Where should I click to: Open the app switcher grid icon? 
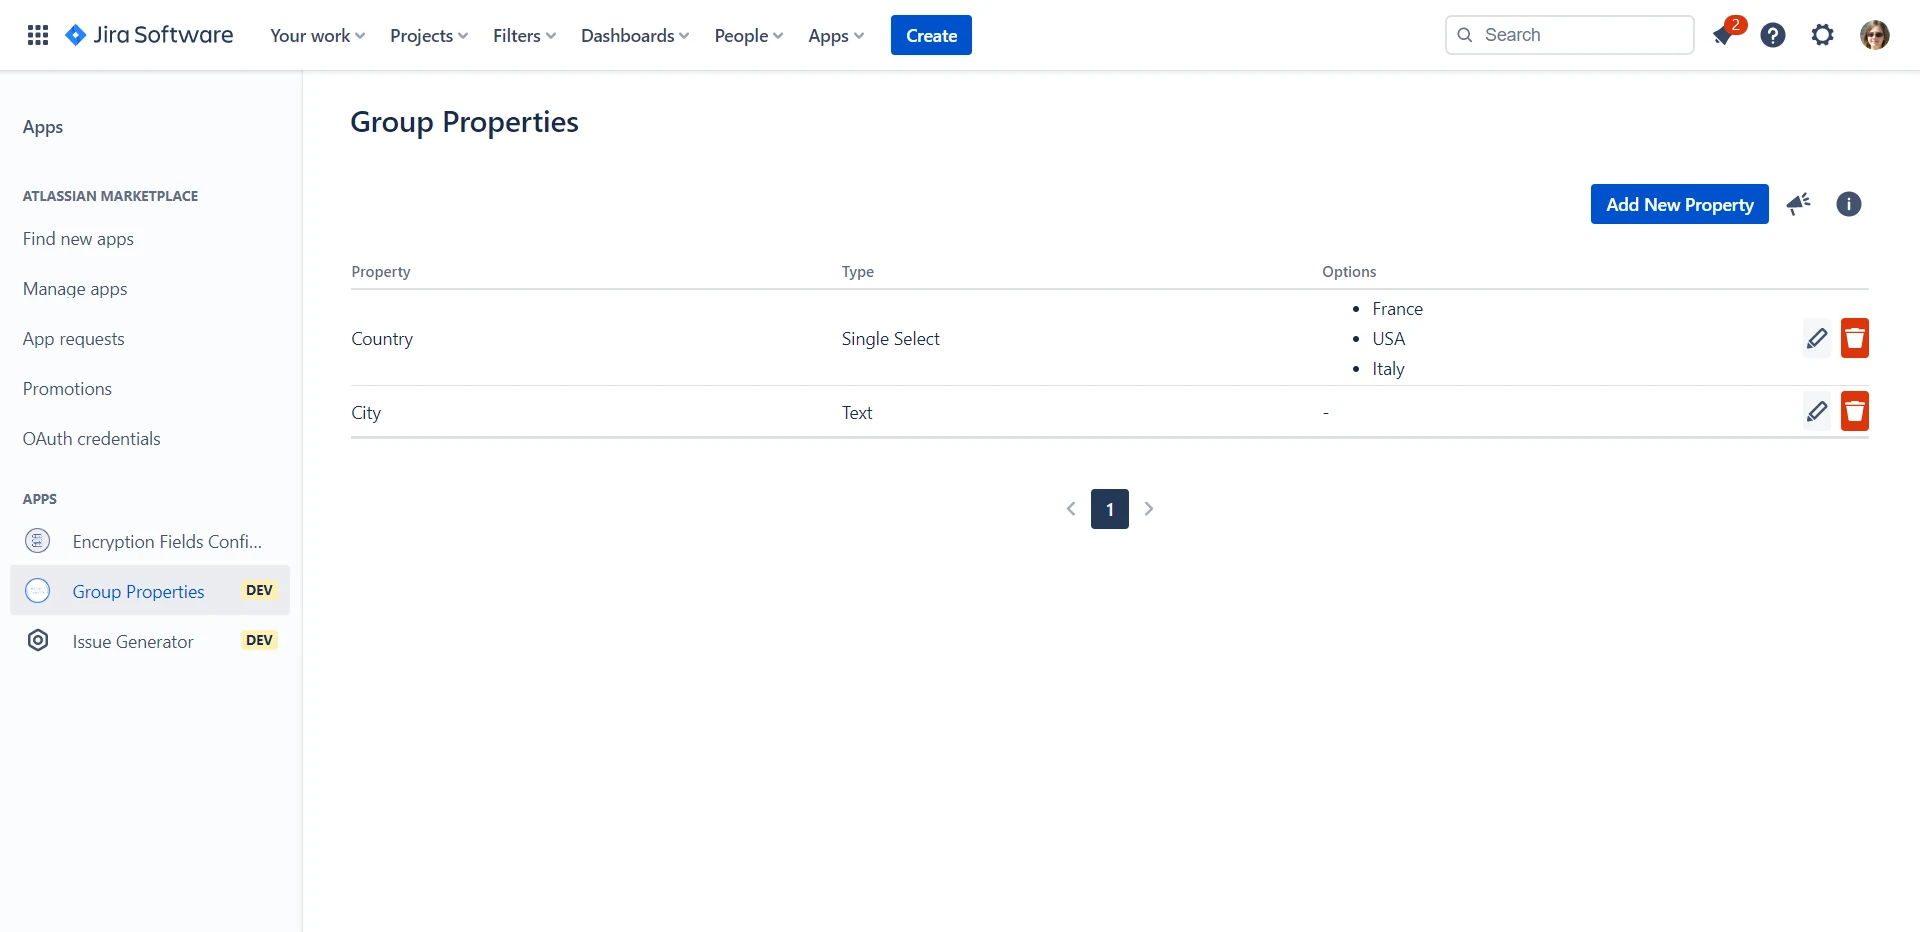(38, 35)
